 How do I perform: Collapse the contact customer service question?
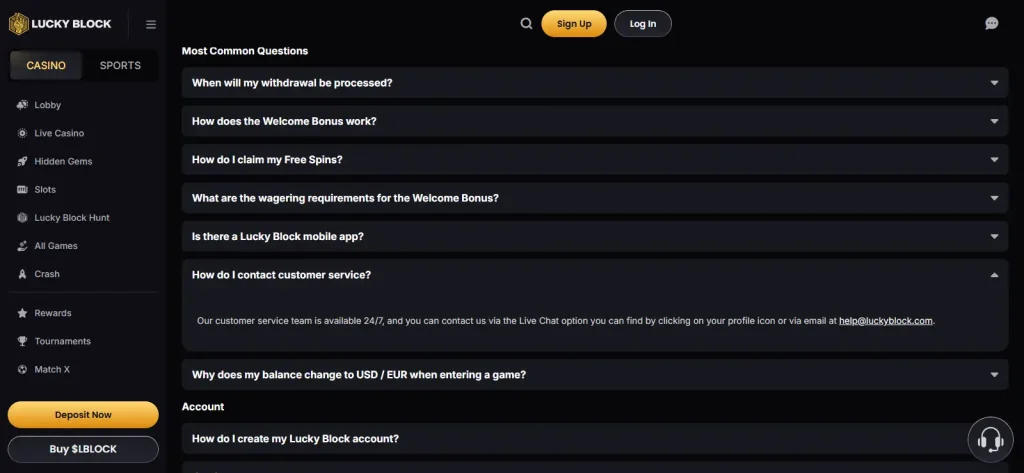pos(595,275)
